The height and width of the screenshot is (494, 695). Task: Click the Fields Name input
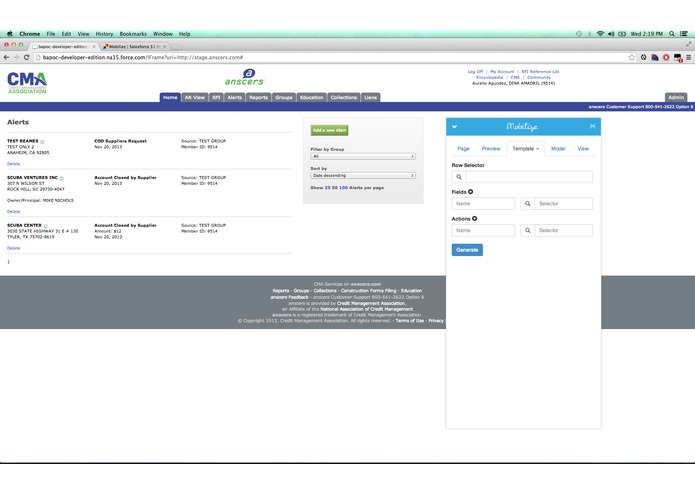point(483,204)
